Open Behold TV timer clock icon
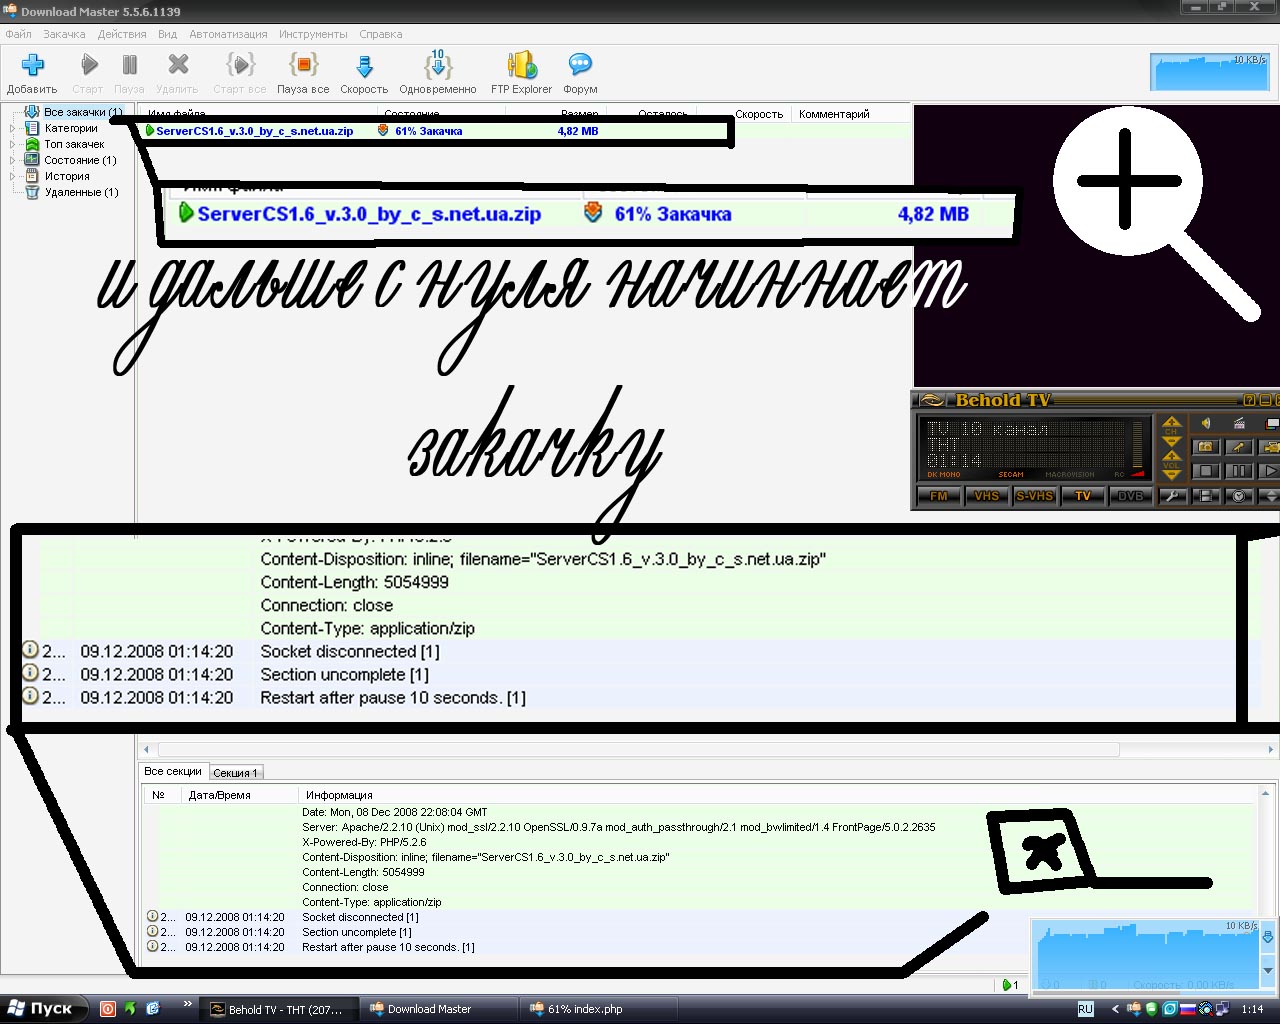 pyautogui.click(x=1238, y=496)
